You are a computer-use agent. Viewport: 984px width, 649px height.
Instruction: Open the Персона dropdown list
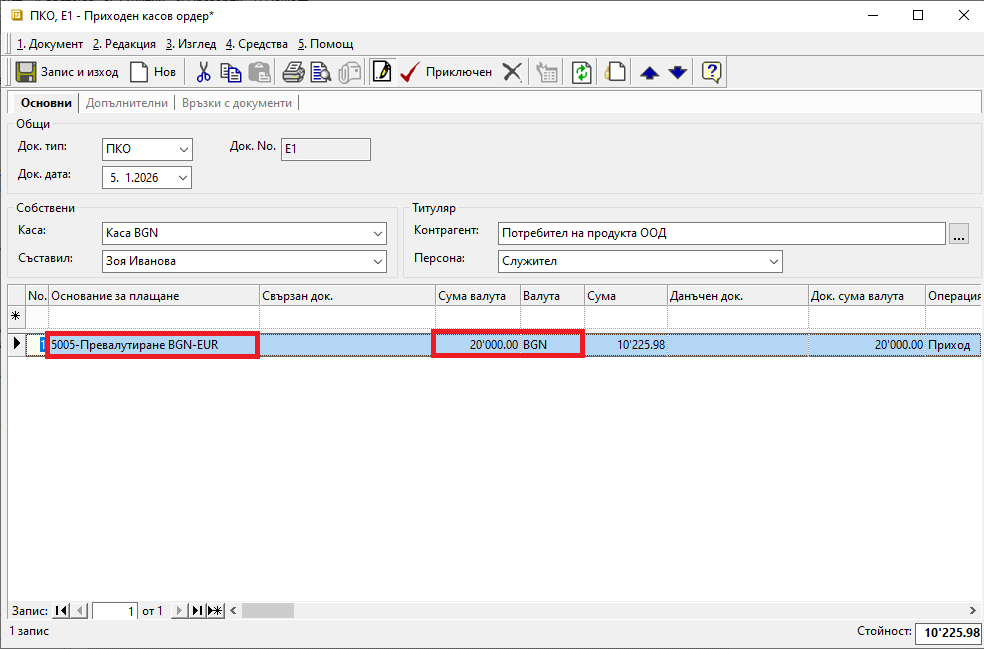773,261
